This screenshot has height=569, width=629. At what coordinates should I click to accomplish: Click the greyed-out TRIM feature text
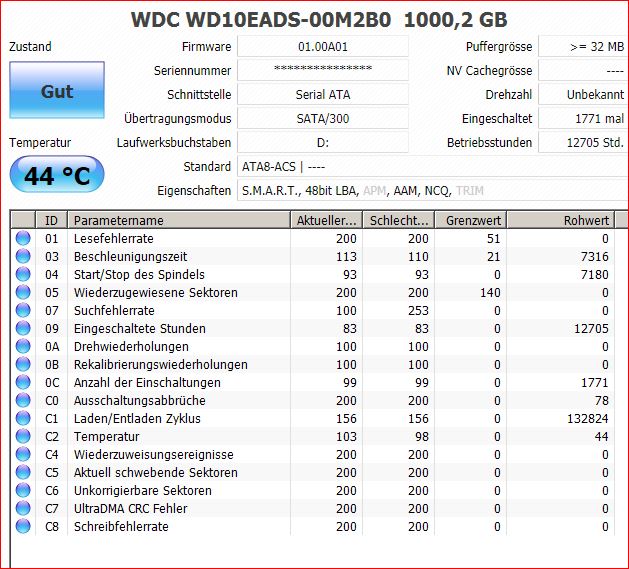[x=470, y=191]
